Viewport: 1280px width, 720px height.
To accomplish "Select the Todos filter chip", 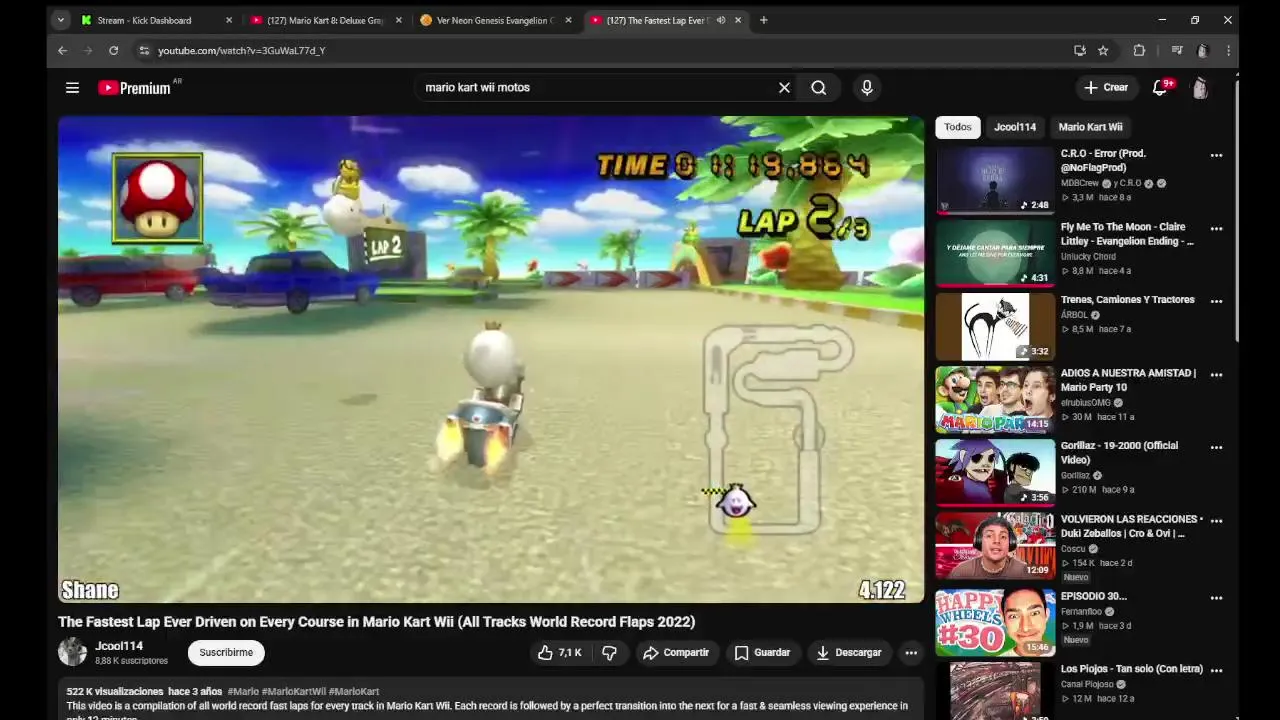I will point(957,127).
